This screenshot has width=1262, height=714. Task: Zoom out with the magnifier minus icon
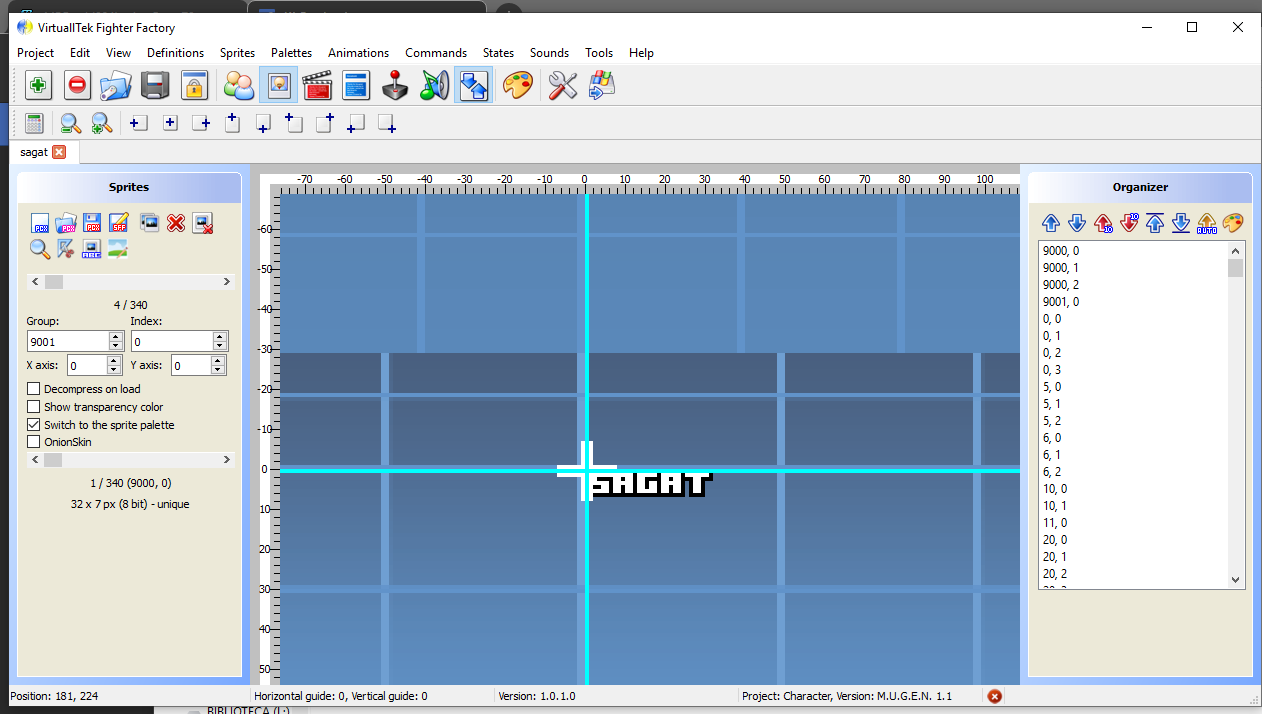pyautogui.click(x=70, y=124)
